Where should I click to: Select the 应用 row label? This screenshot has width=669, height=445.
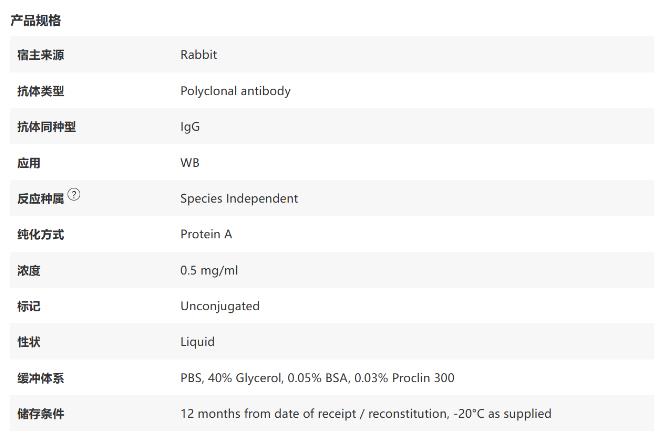coord(29,163)
